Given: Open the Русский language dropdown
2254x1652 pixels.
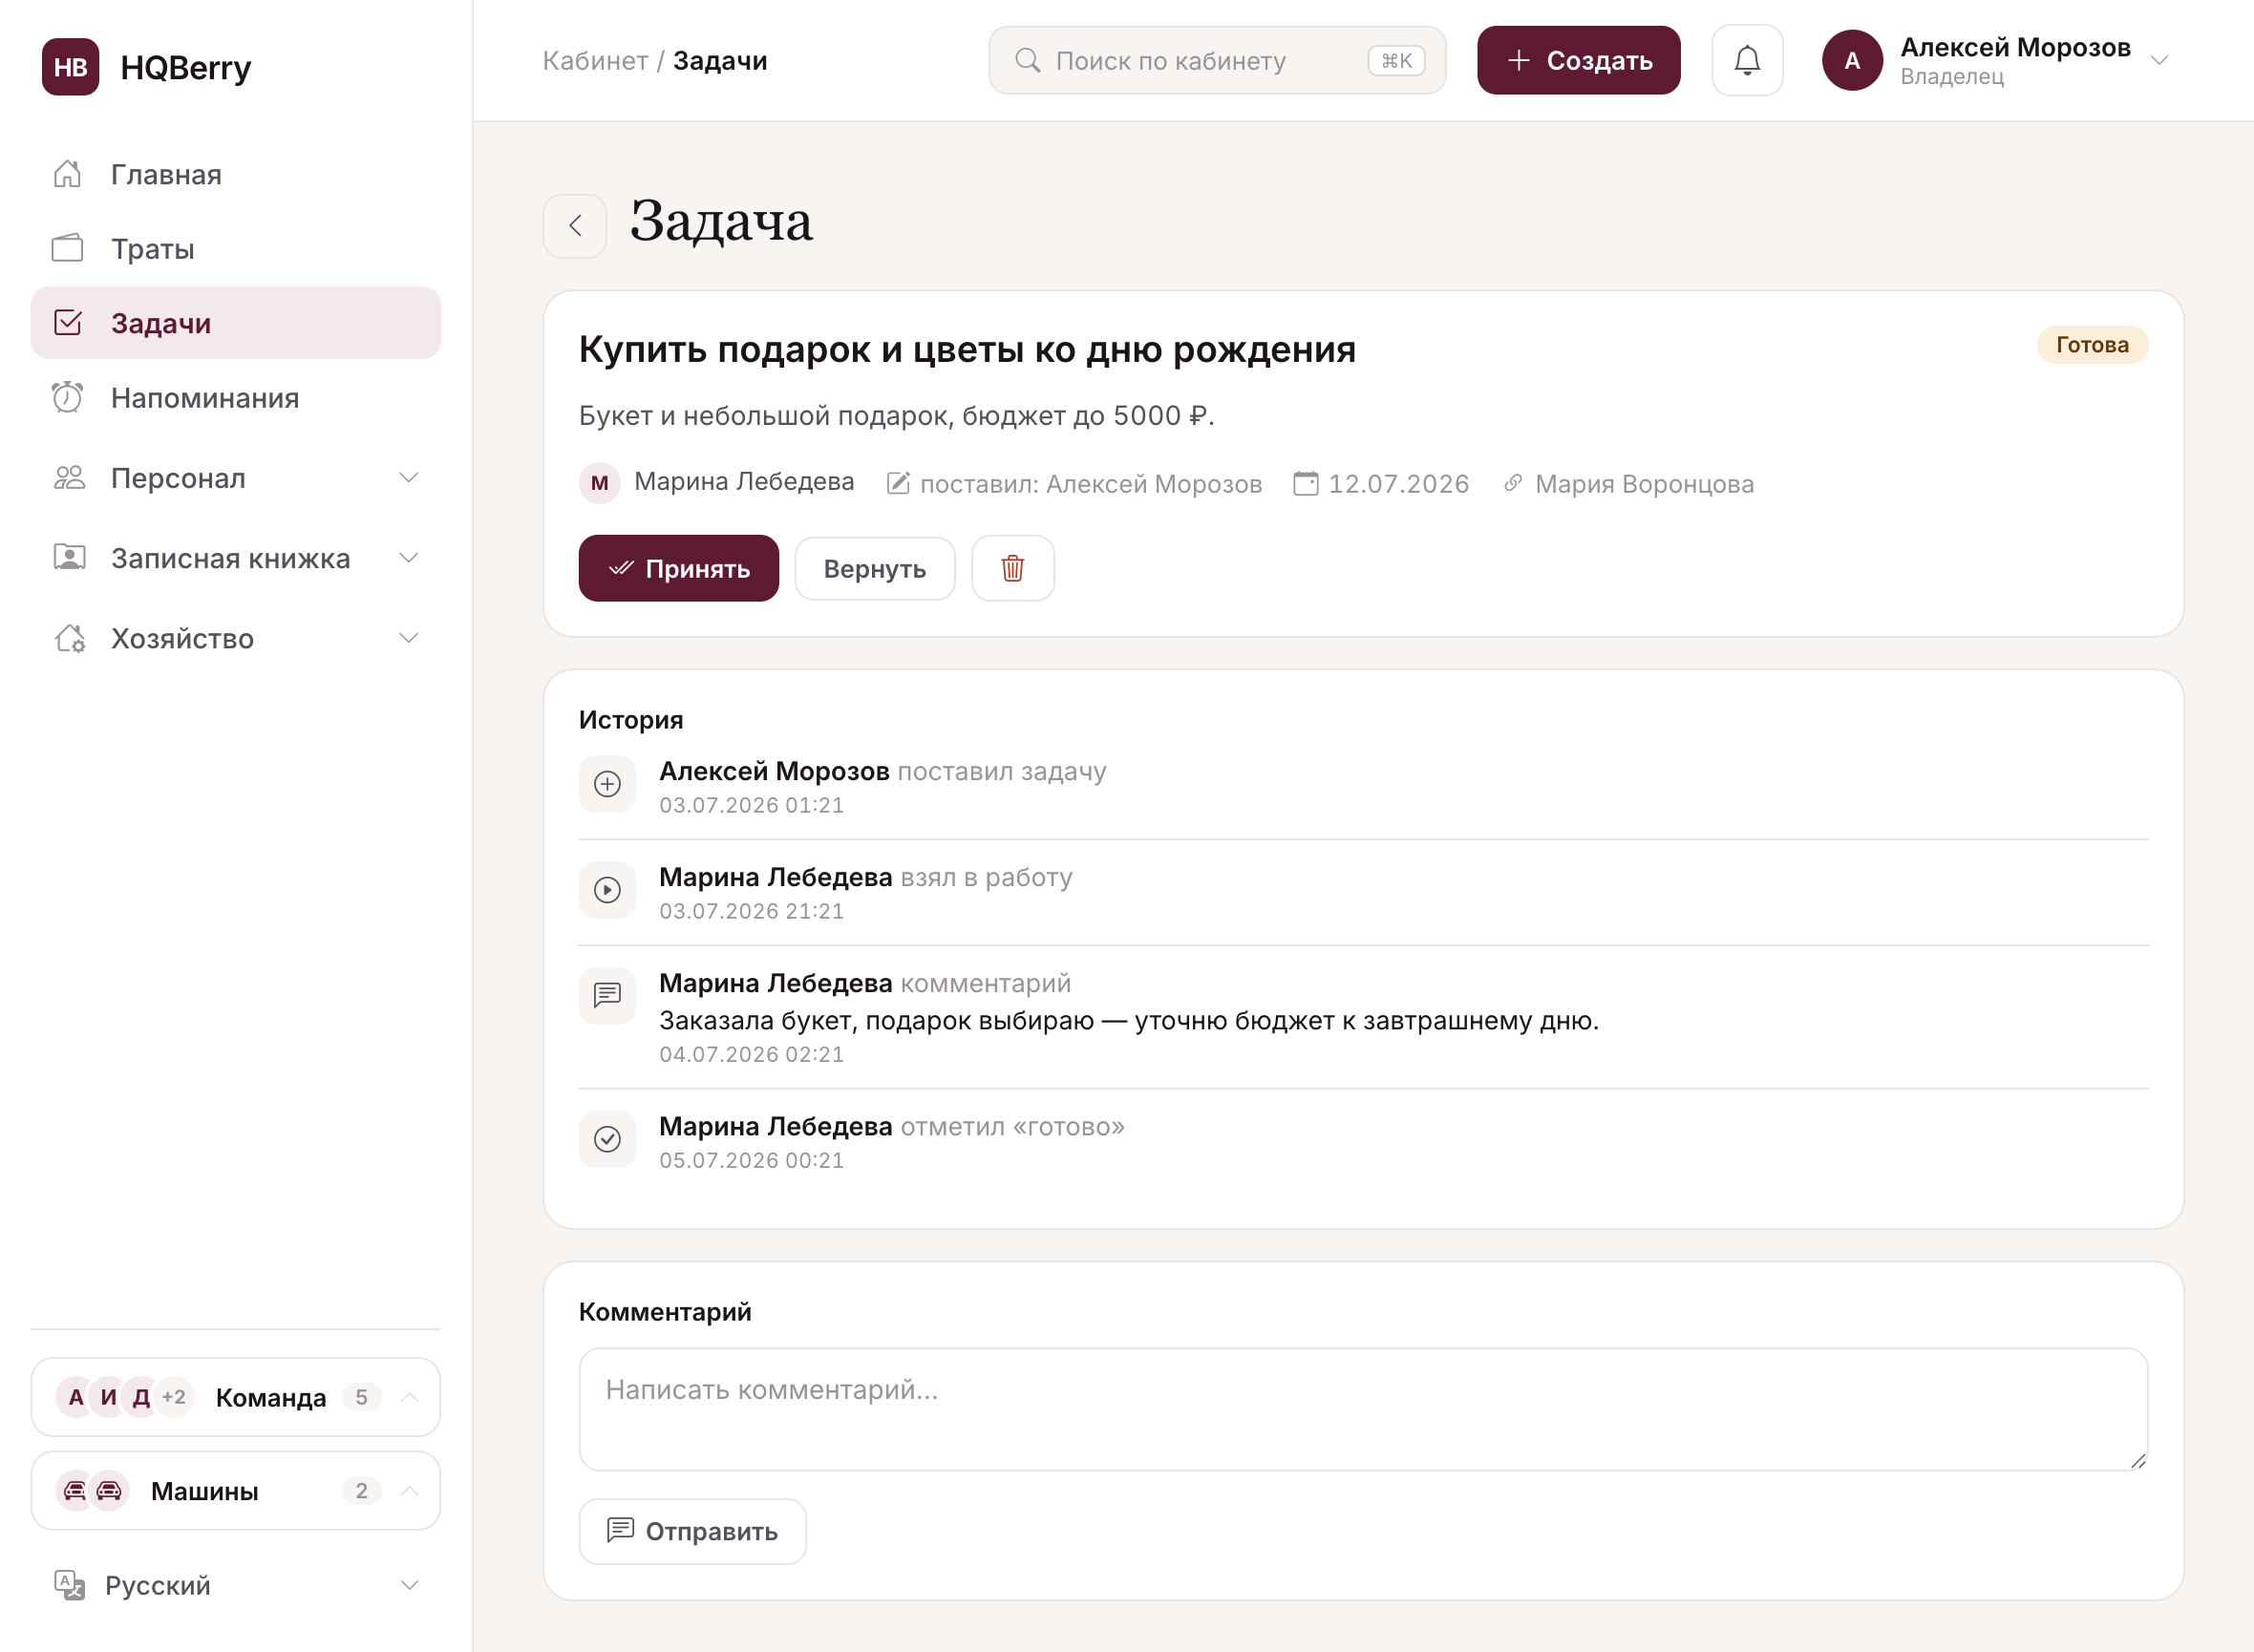Looking at the screenshot, I should [235, 1585].
